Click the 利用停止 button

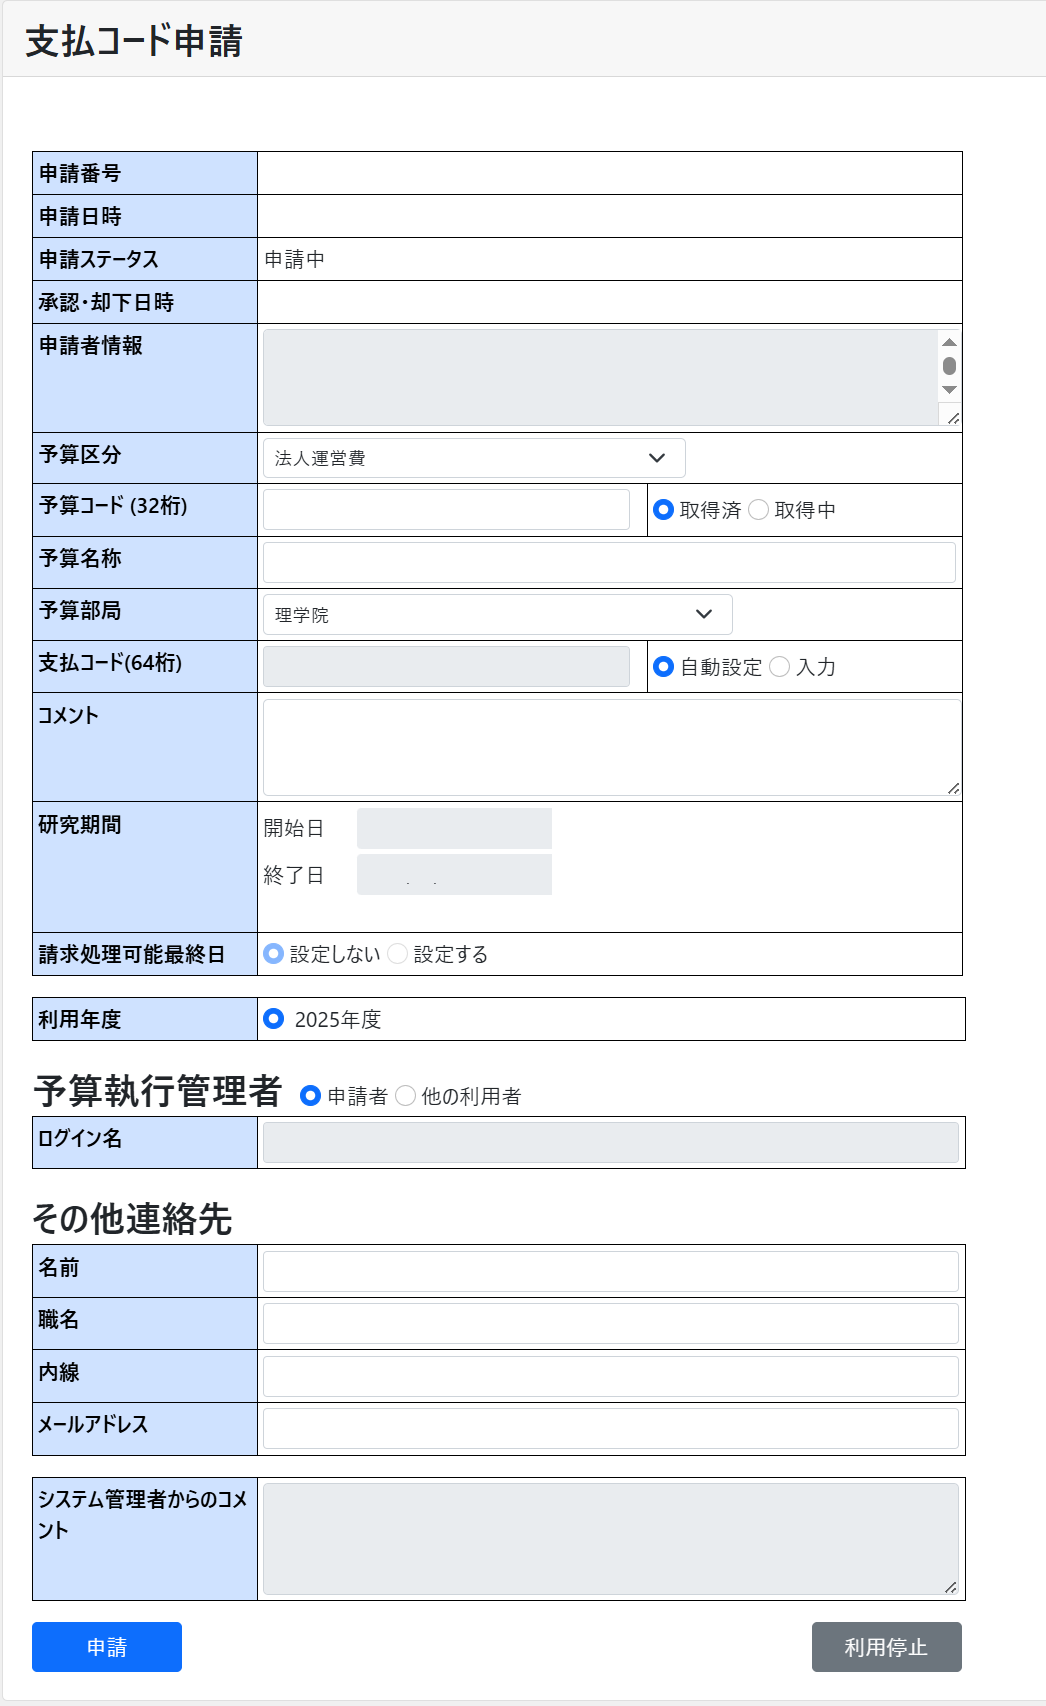click(886, 1647)
